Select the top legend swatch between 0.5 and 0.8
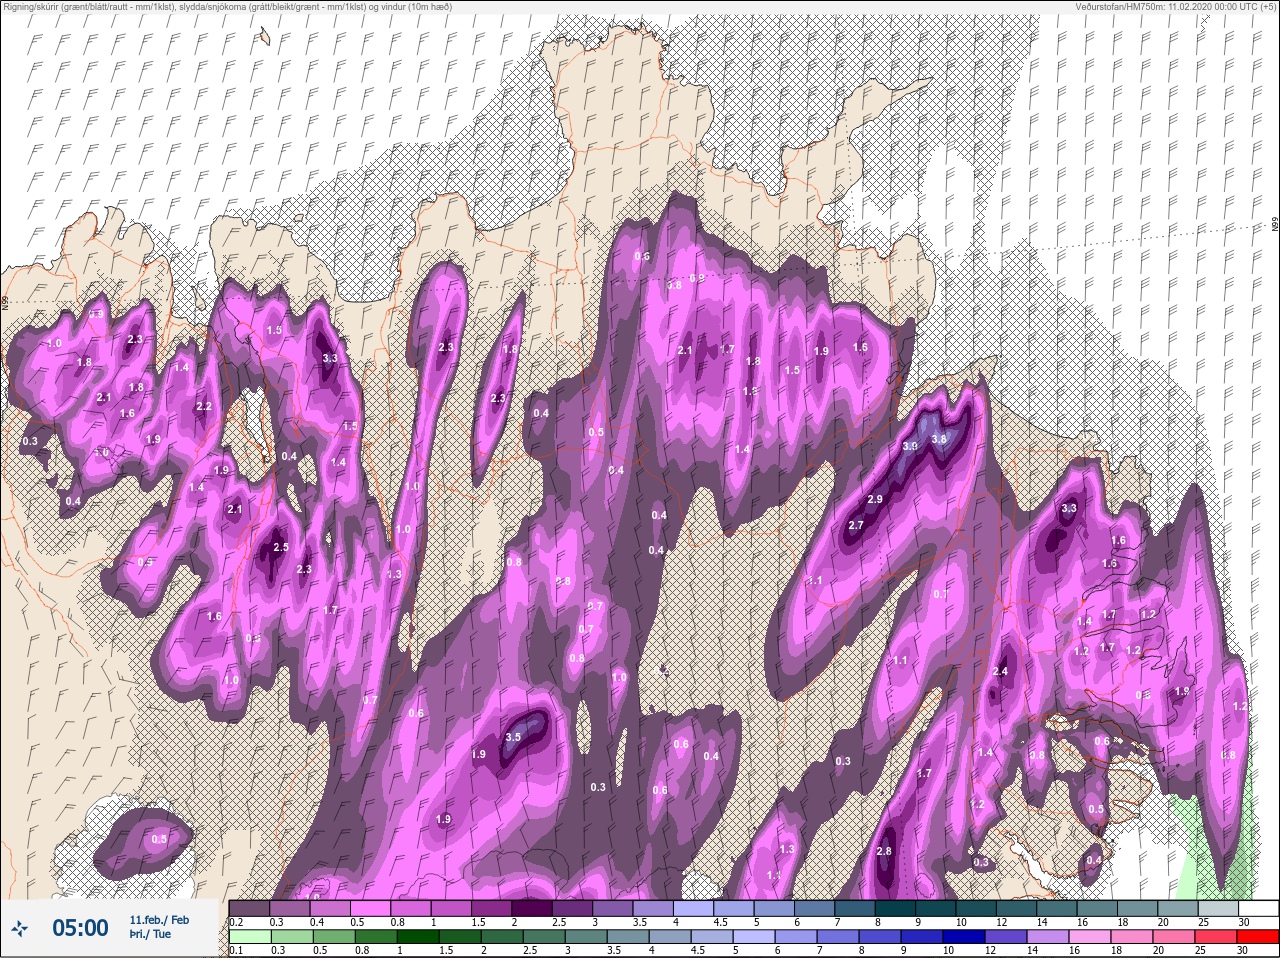Viewport: 1280px width, 958px height. pyautogui.click(x=372, y=908)
